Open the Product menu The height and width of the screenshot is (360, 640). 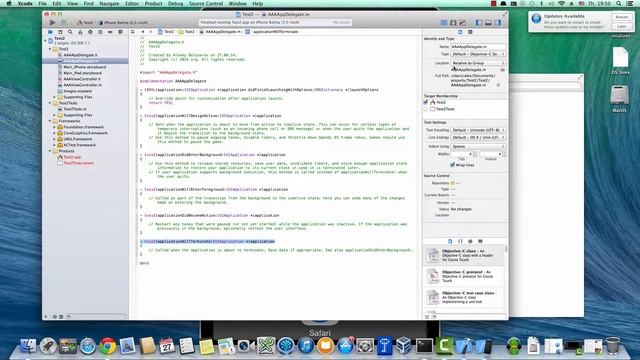pyautogui.click(x=153, y=4)
